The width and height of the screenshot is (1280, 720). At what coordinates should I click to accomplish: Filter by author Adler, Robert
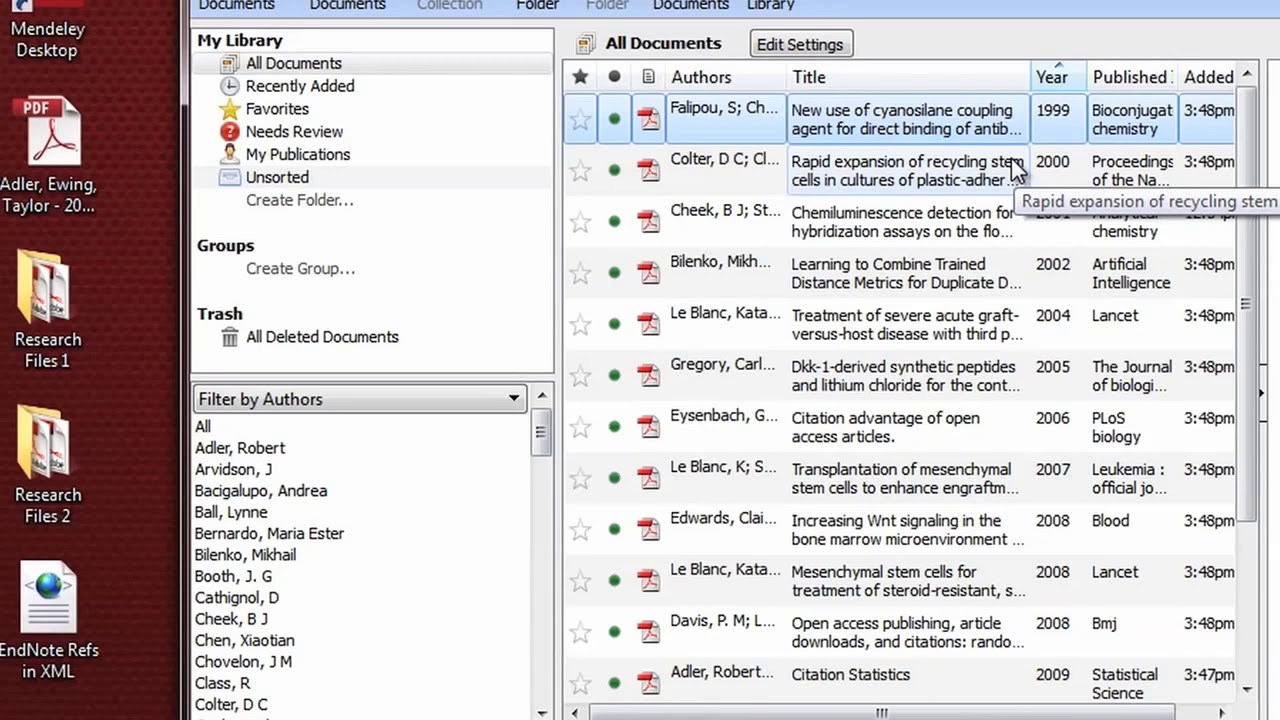[240, 448]
